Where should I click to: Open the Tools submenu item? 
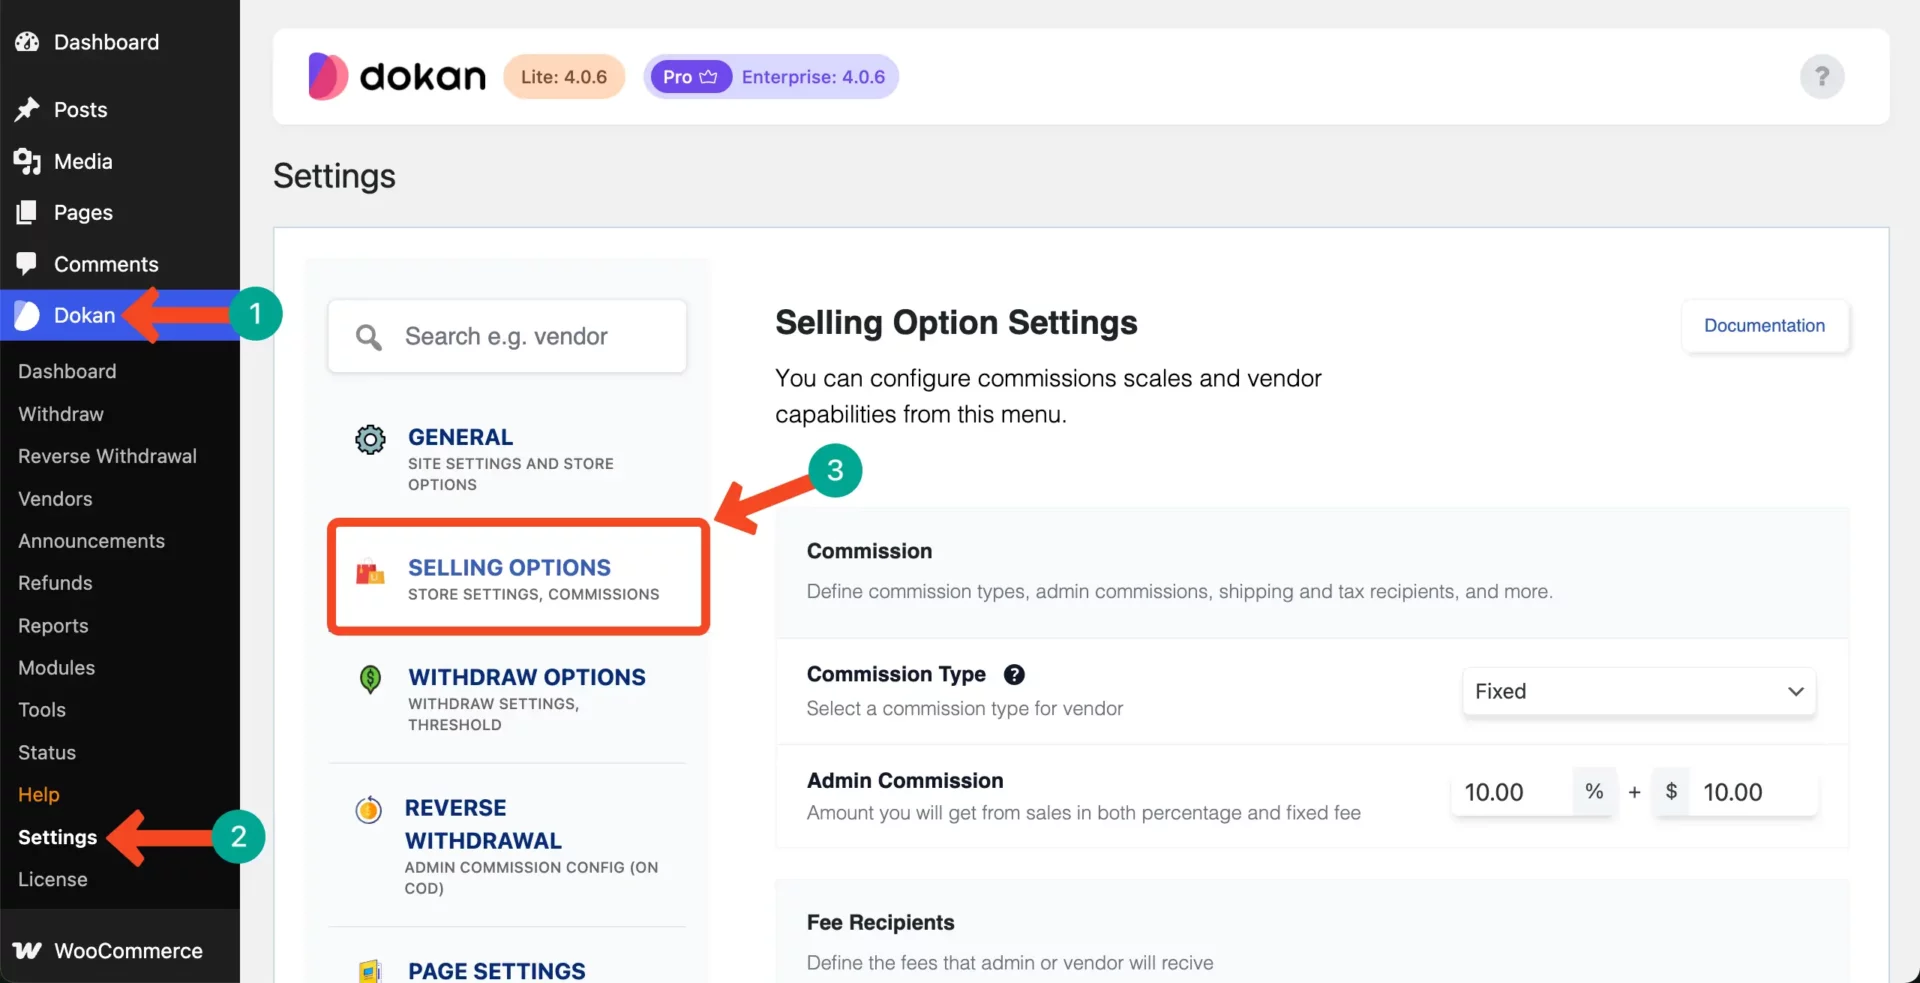click(42, 710)
